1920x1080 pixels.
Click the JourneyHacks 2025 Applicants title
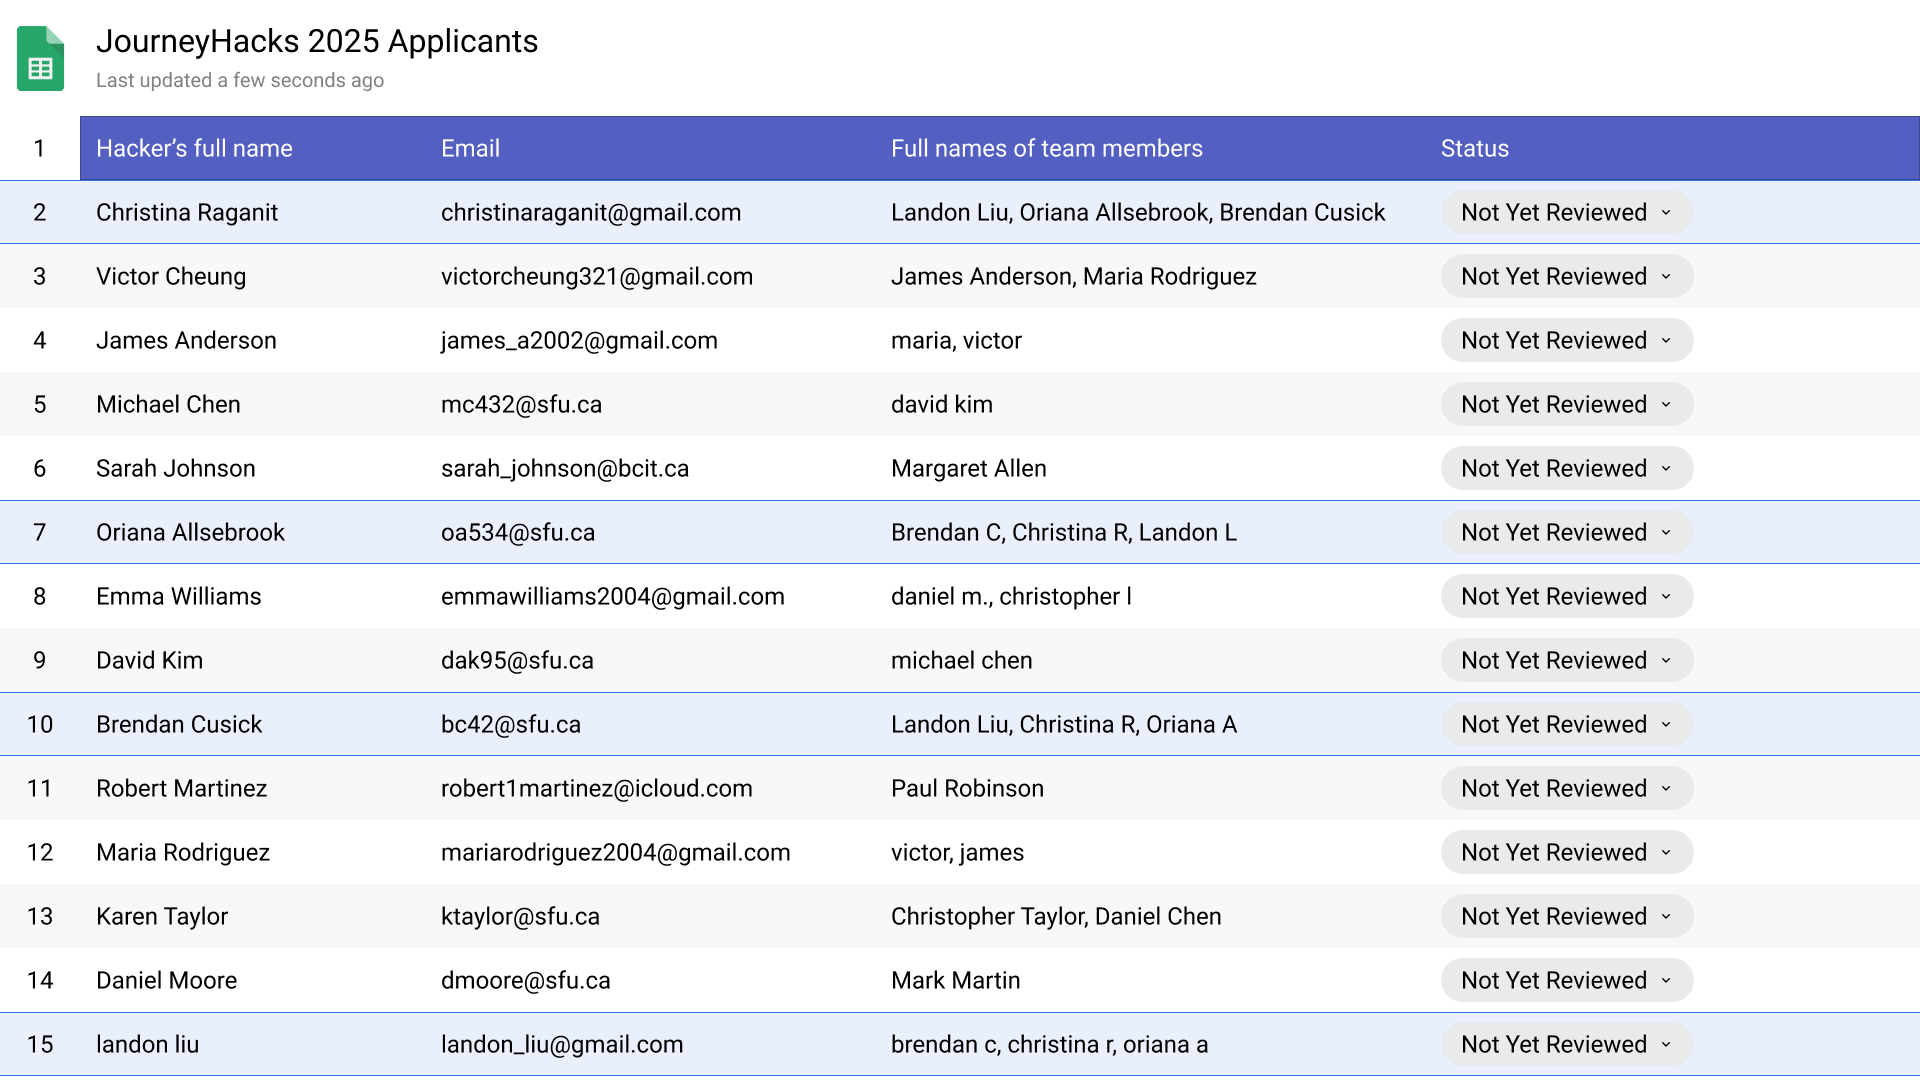pos(317,41)
